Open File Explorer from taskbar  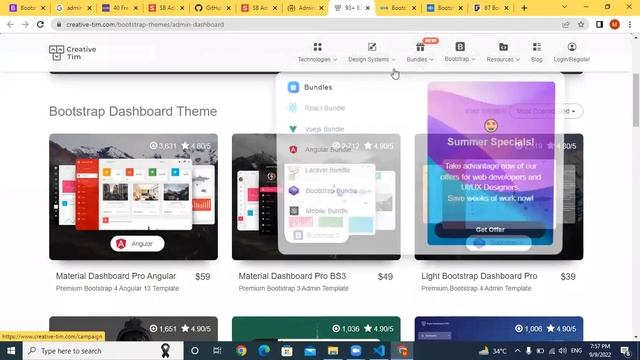[333, 351]
